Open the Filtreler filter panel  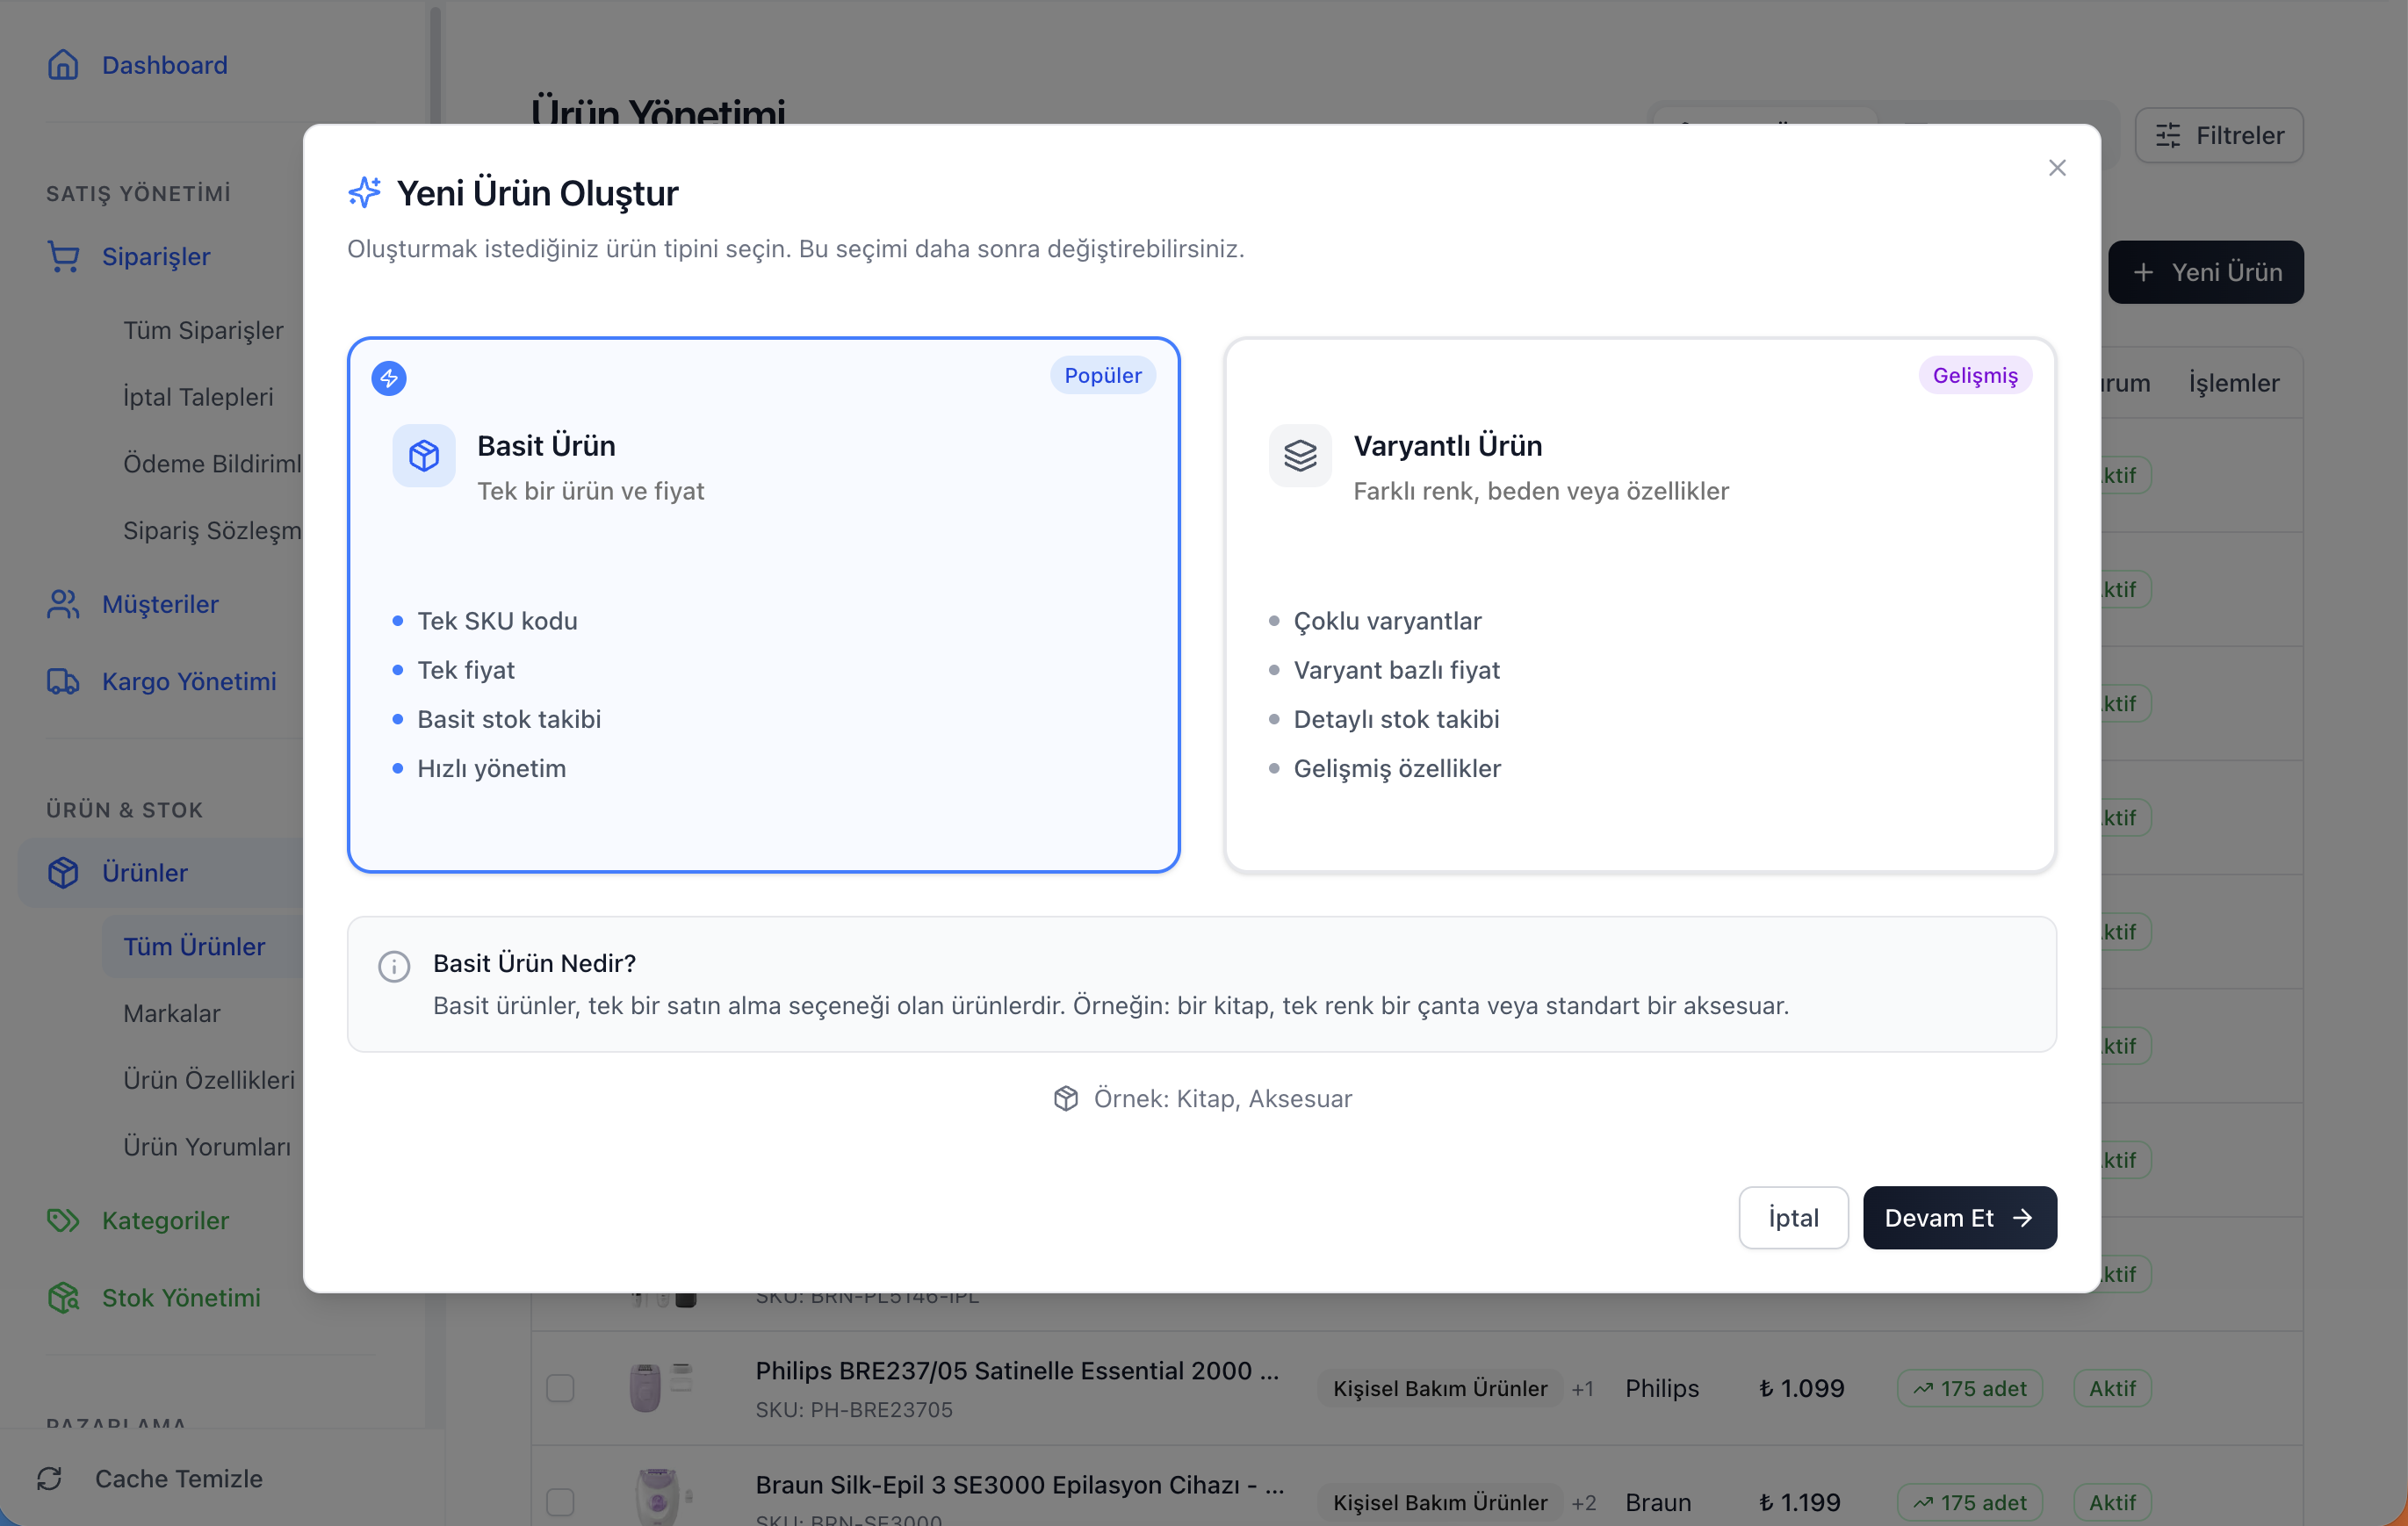click(2218, 135)
